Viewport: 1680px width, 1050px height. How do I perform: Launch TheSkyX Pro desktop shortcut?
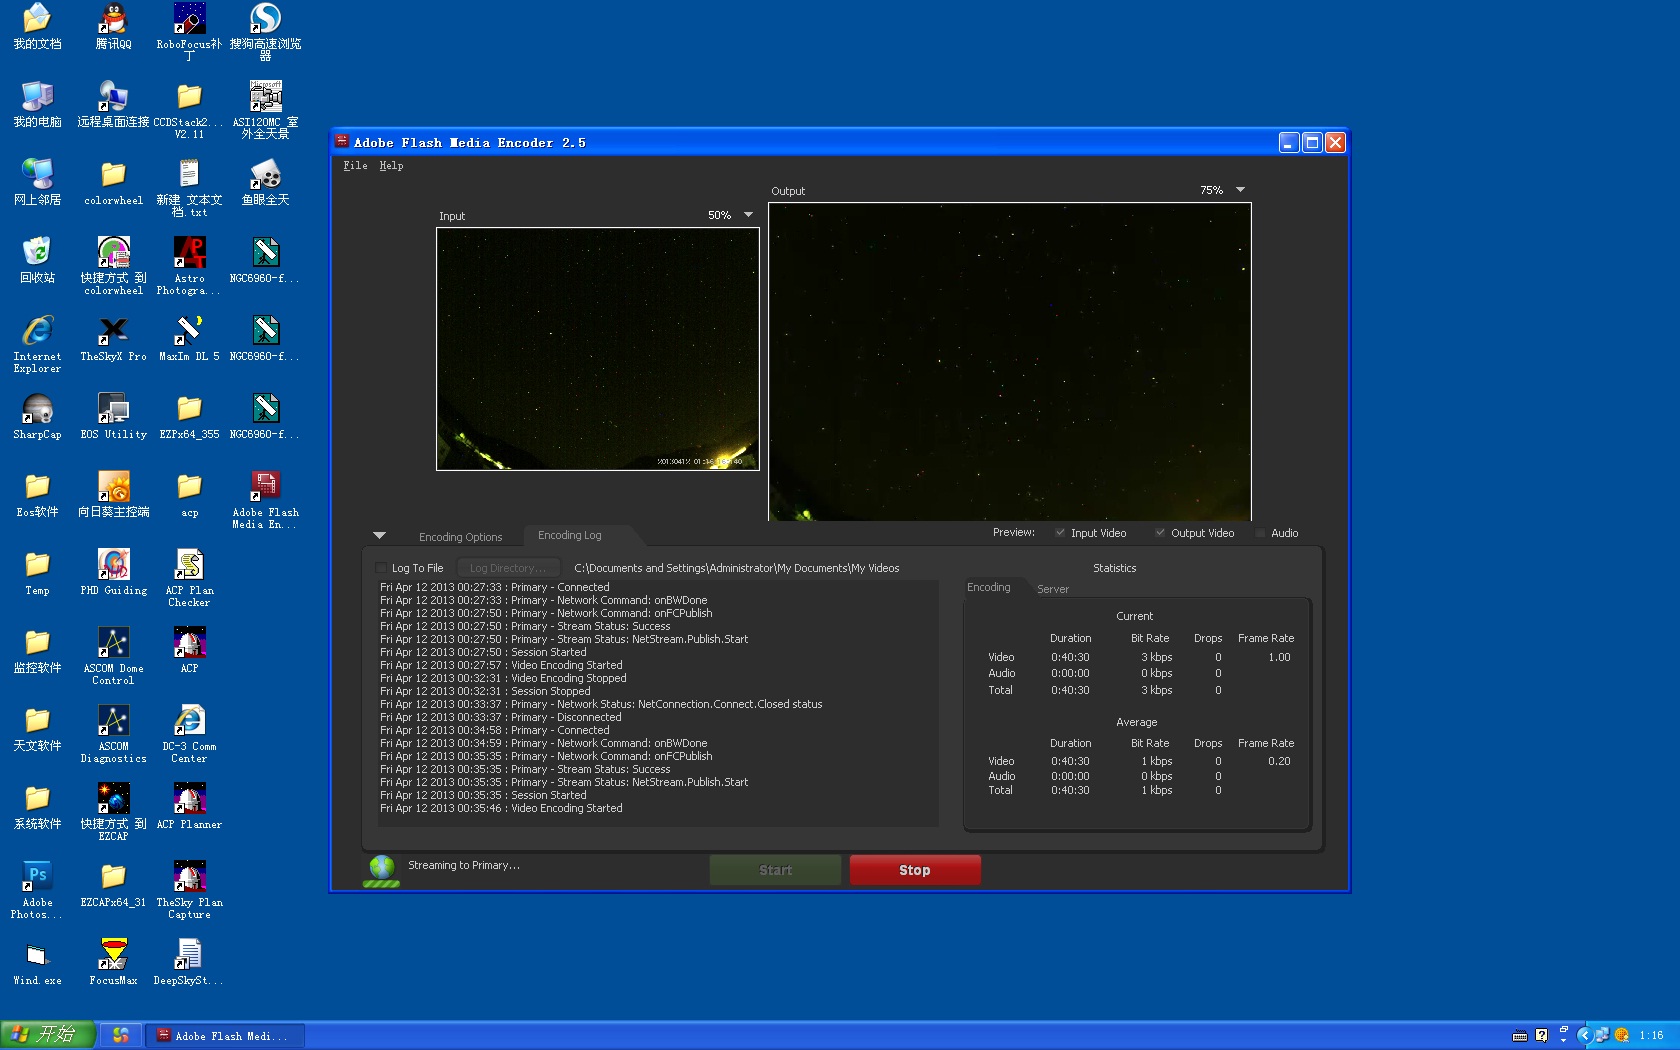pyautogui.click(x=113, y=338)
